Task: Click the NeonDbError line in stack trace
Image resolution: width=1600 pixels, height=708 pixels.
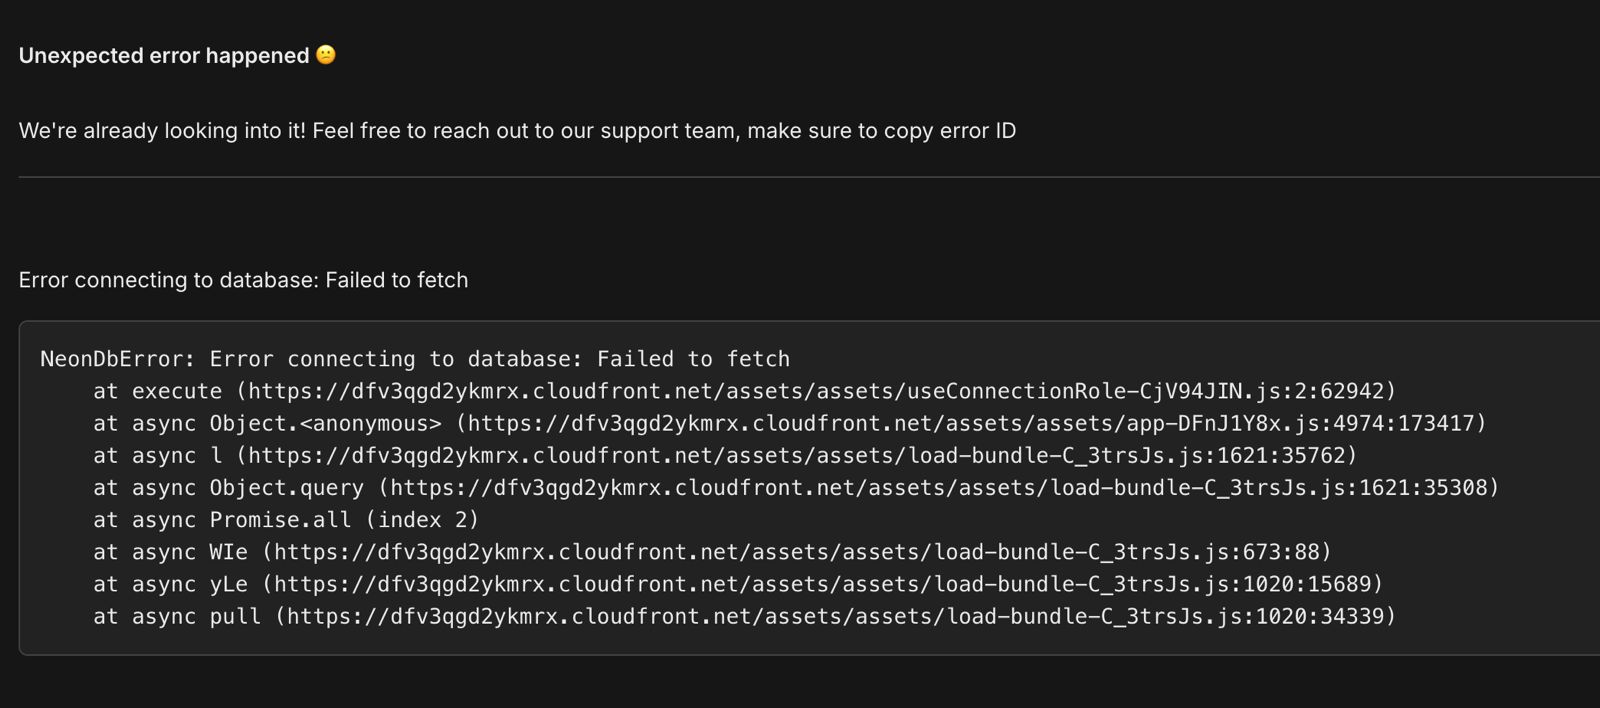Action: tap(414, 359)
